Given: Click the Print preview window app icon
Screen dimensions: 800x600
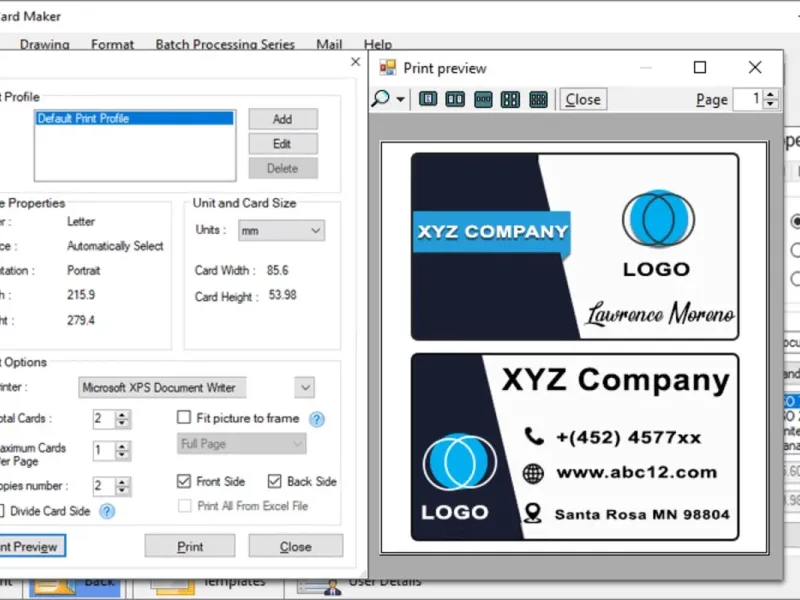Looking at the screenshot, I should tap(388, 67).
